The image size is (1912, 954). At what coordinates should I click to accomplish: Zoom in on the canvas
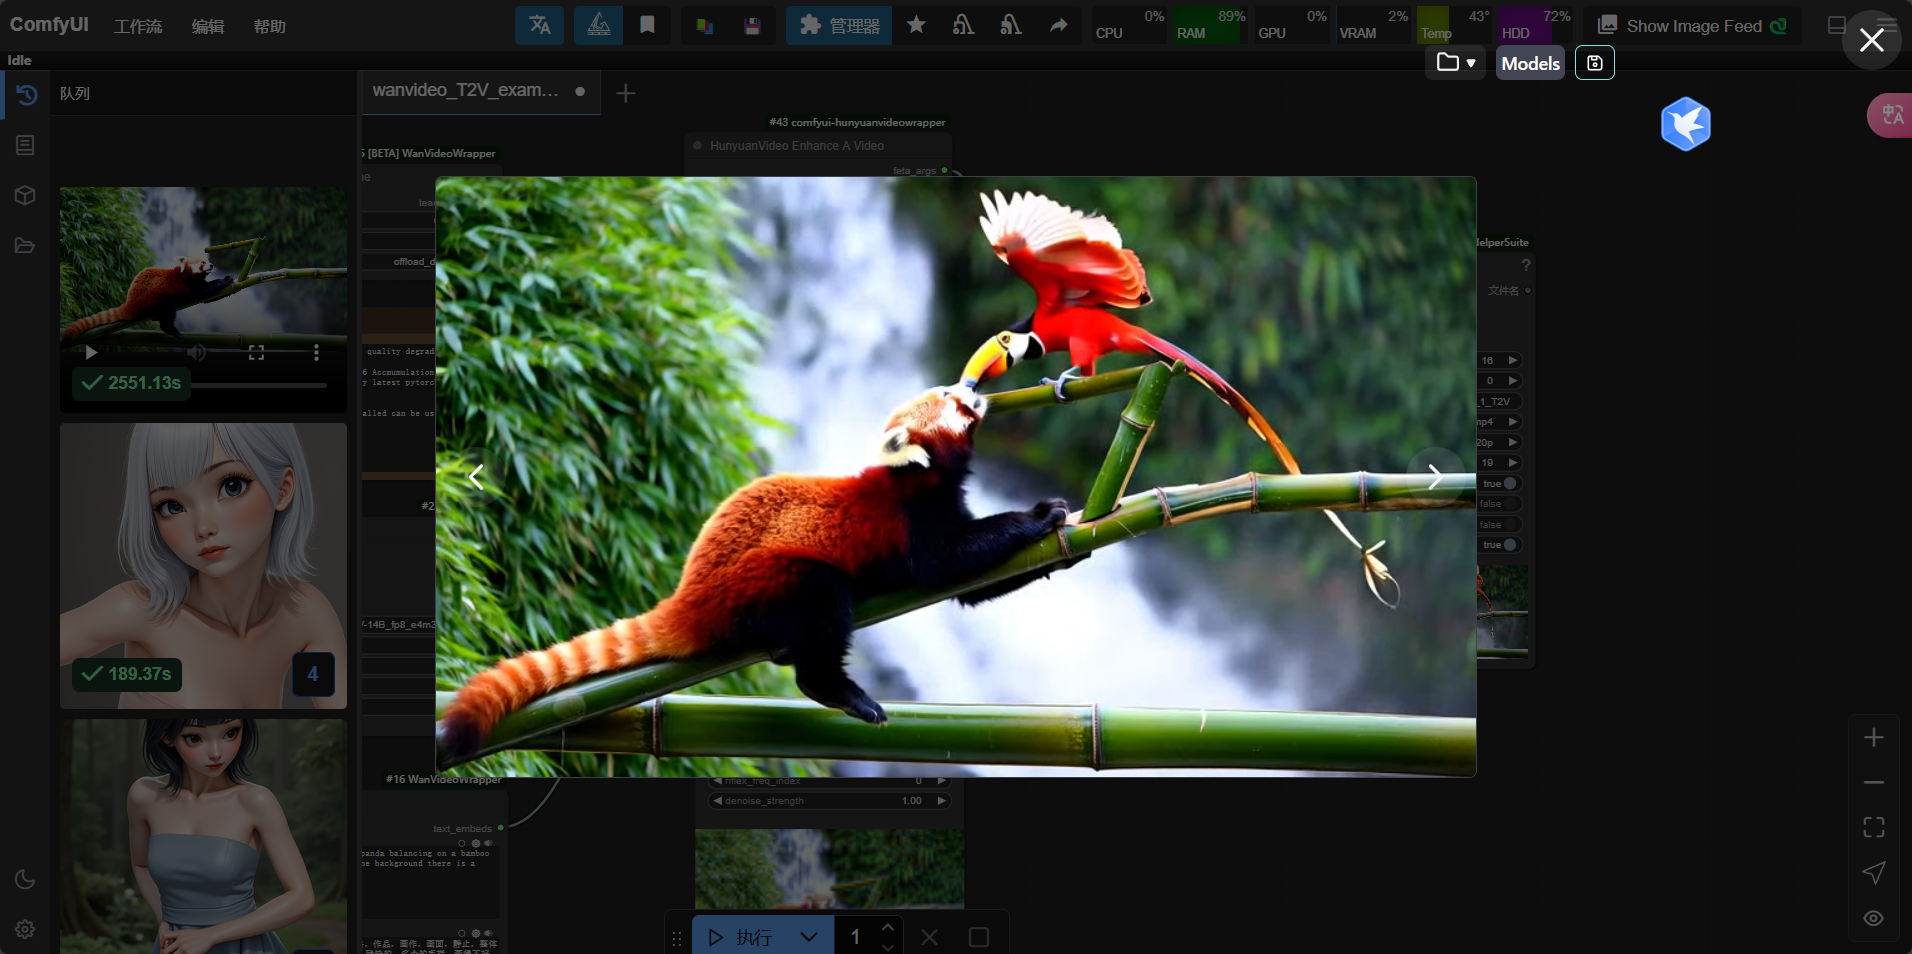point(1874,738)
